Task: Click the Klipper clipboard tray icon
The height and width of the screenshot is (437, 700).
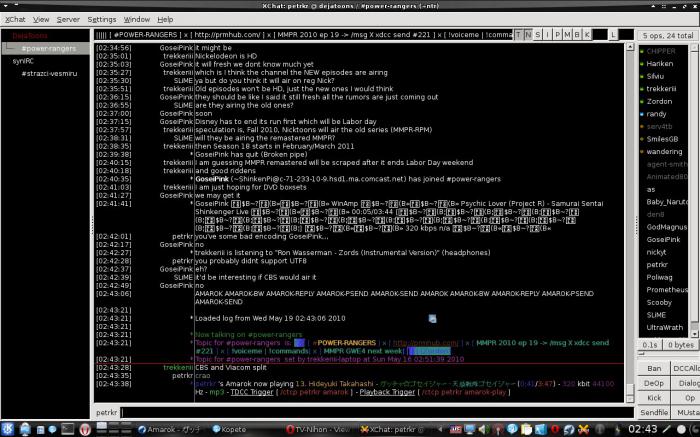Action: (526, 429)
